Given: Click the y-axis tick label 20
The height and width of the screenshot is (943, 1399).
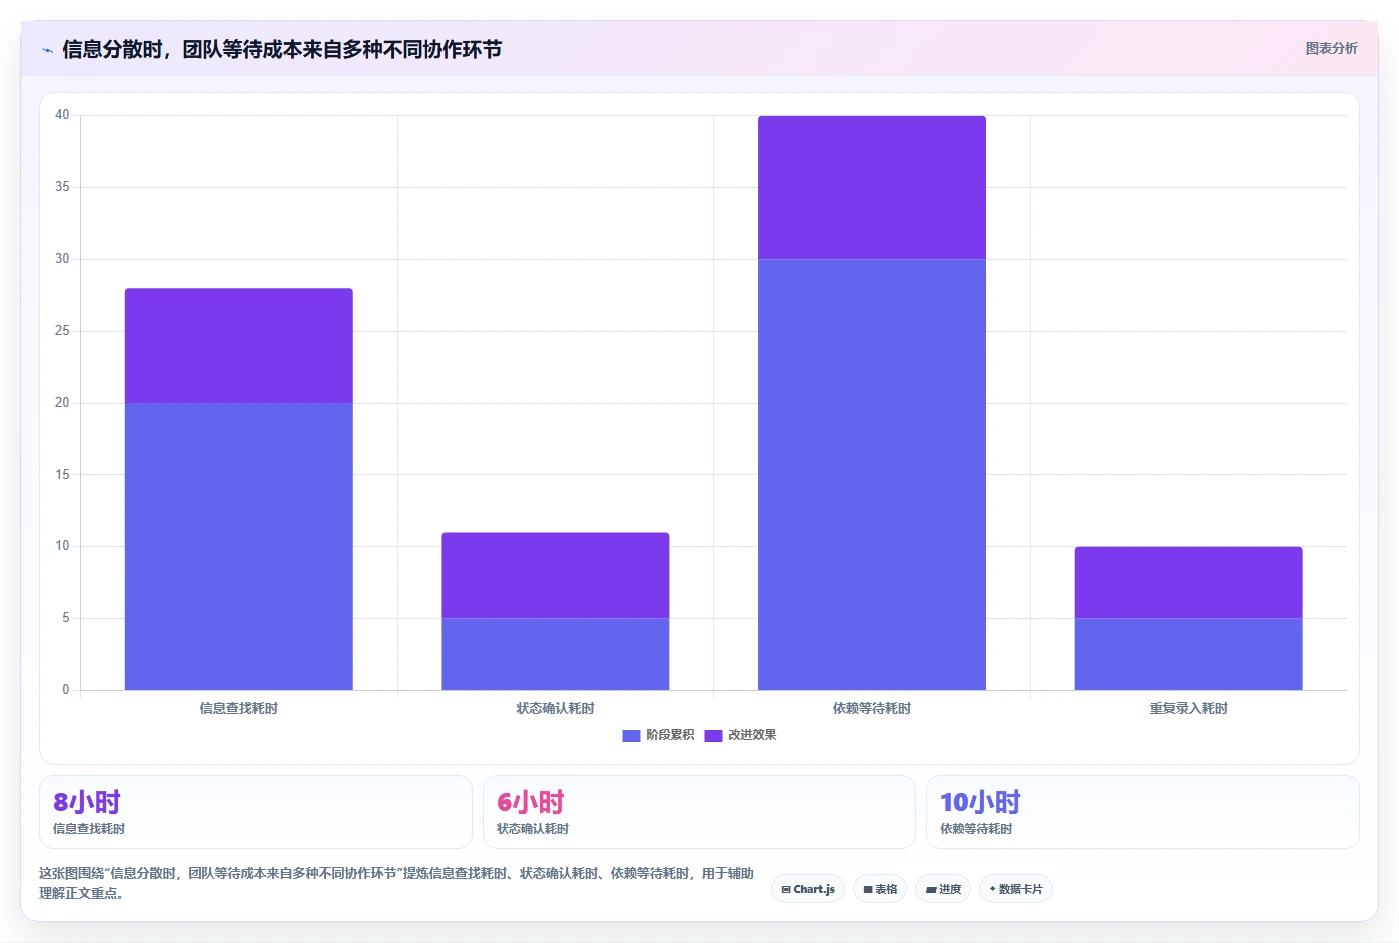Looking at the screenshot, I should point(62,403).
